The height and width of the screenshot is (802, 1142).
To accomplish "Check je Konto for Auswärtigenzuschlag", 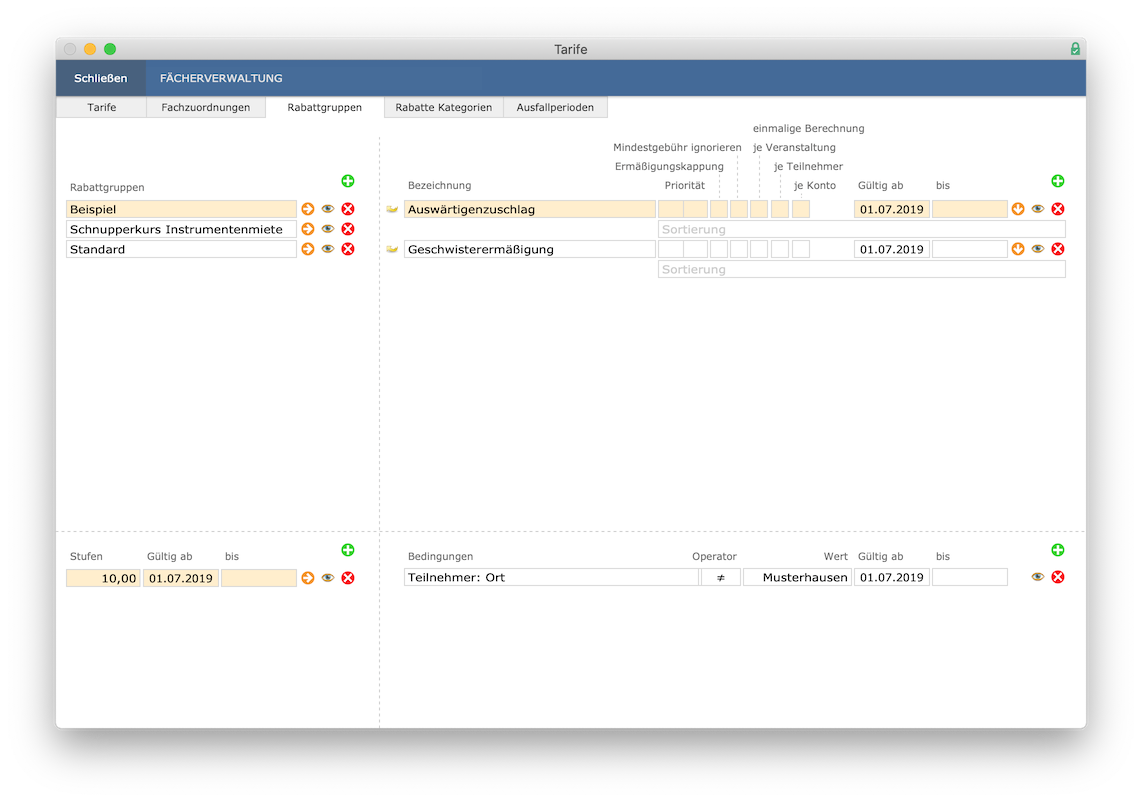I will [800, 209].
